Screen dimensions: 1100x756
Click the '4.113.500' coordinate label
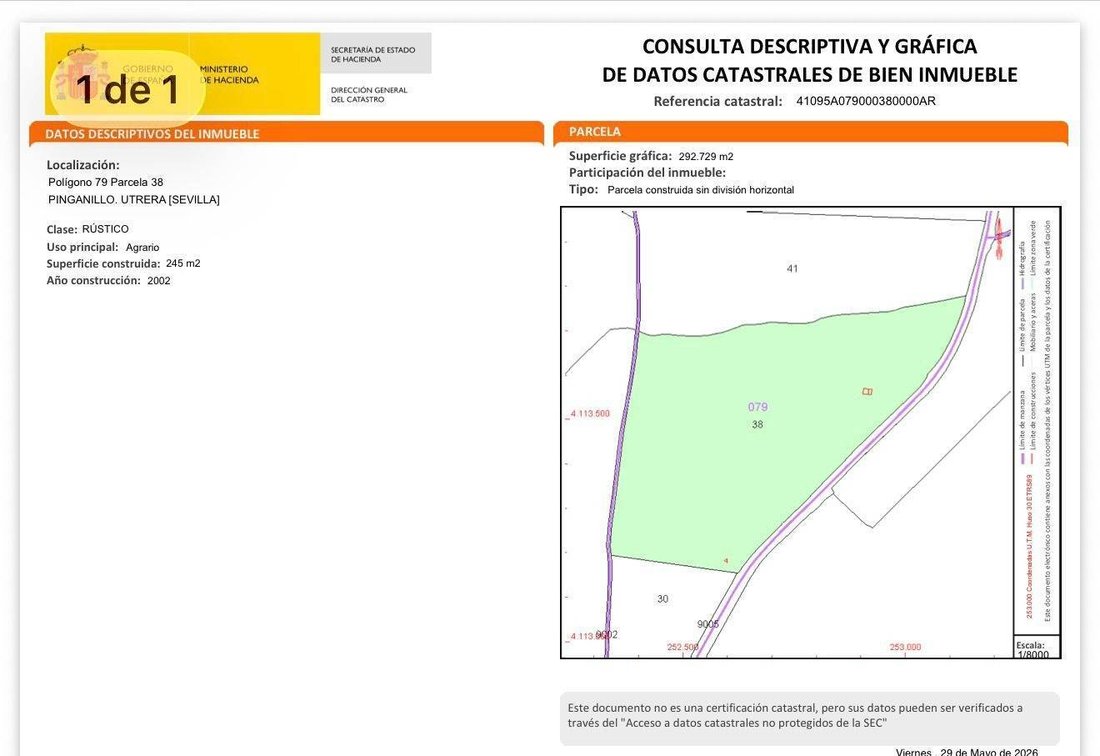coord(588,414)
